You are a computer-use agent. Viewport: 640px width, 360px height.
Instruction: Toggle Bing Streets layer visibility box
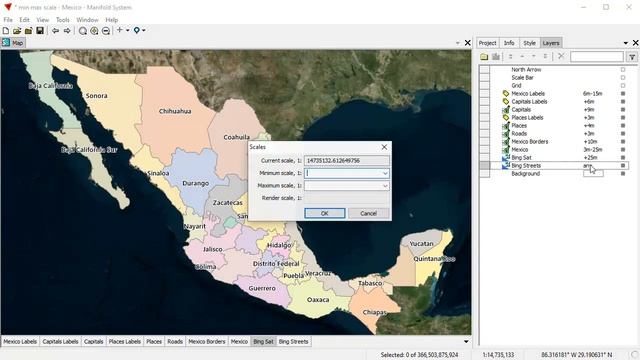point(623,165)
